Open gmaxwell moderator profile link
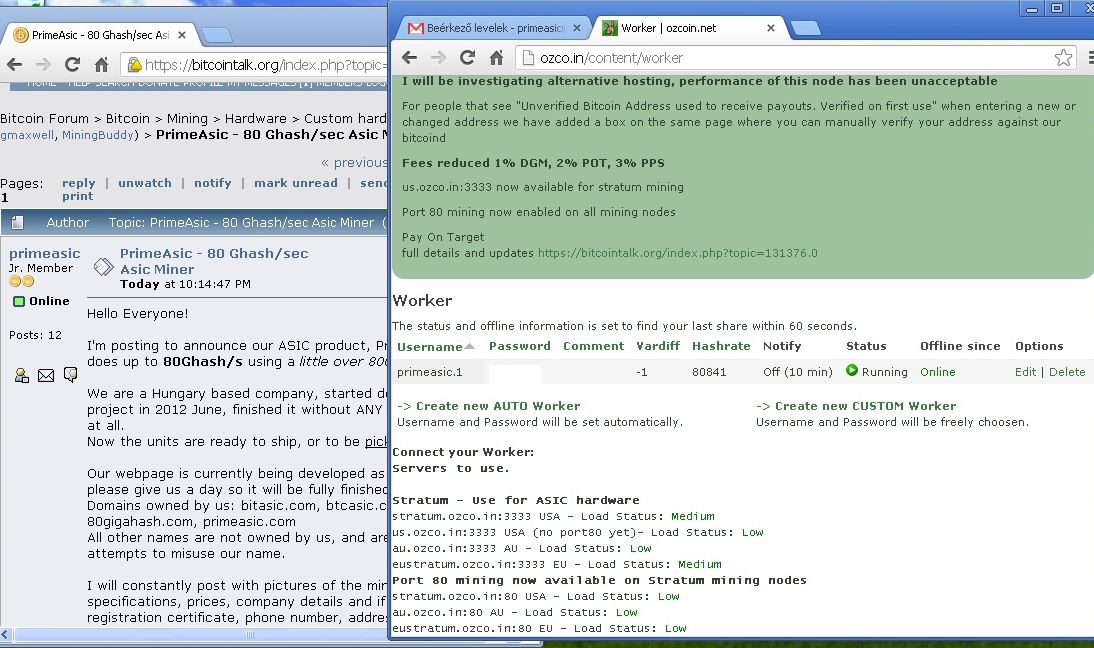Screen dimensions: 1094x648 click(x=27, y=135)
